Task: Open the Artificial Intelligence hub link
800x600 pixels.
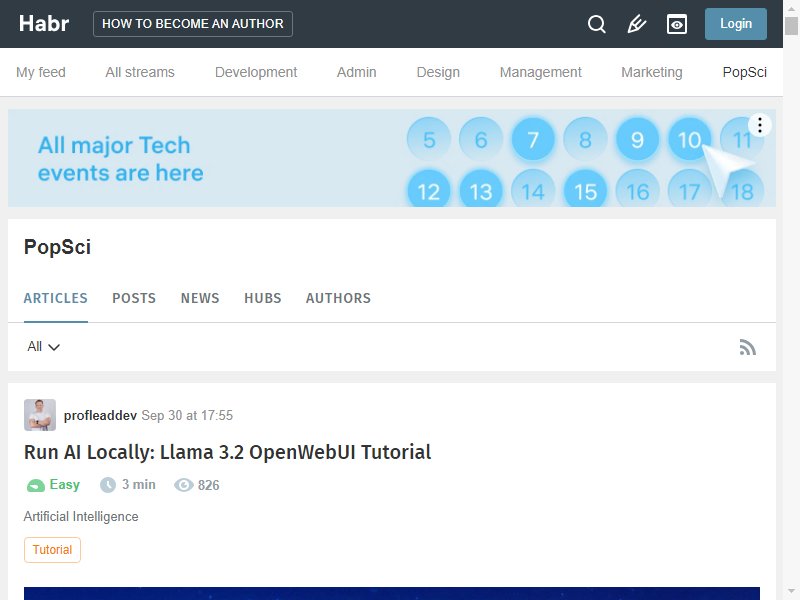Action: tap(81, 516)
